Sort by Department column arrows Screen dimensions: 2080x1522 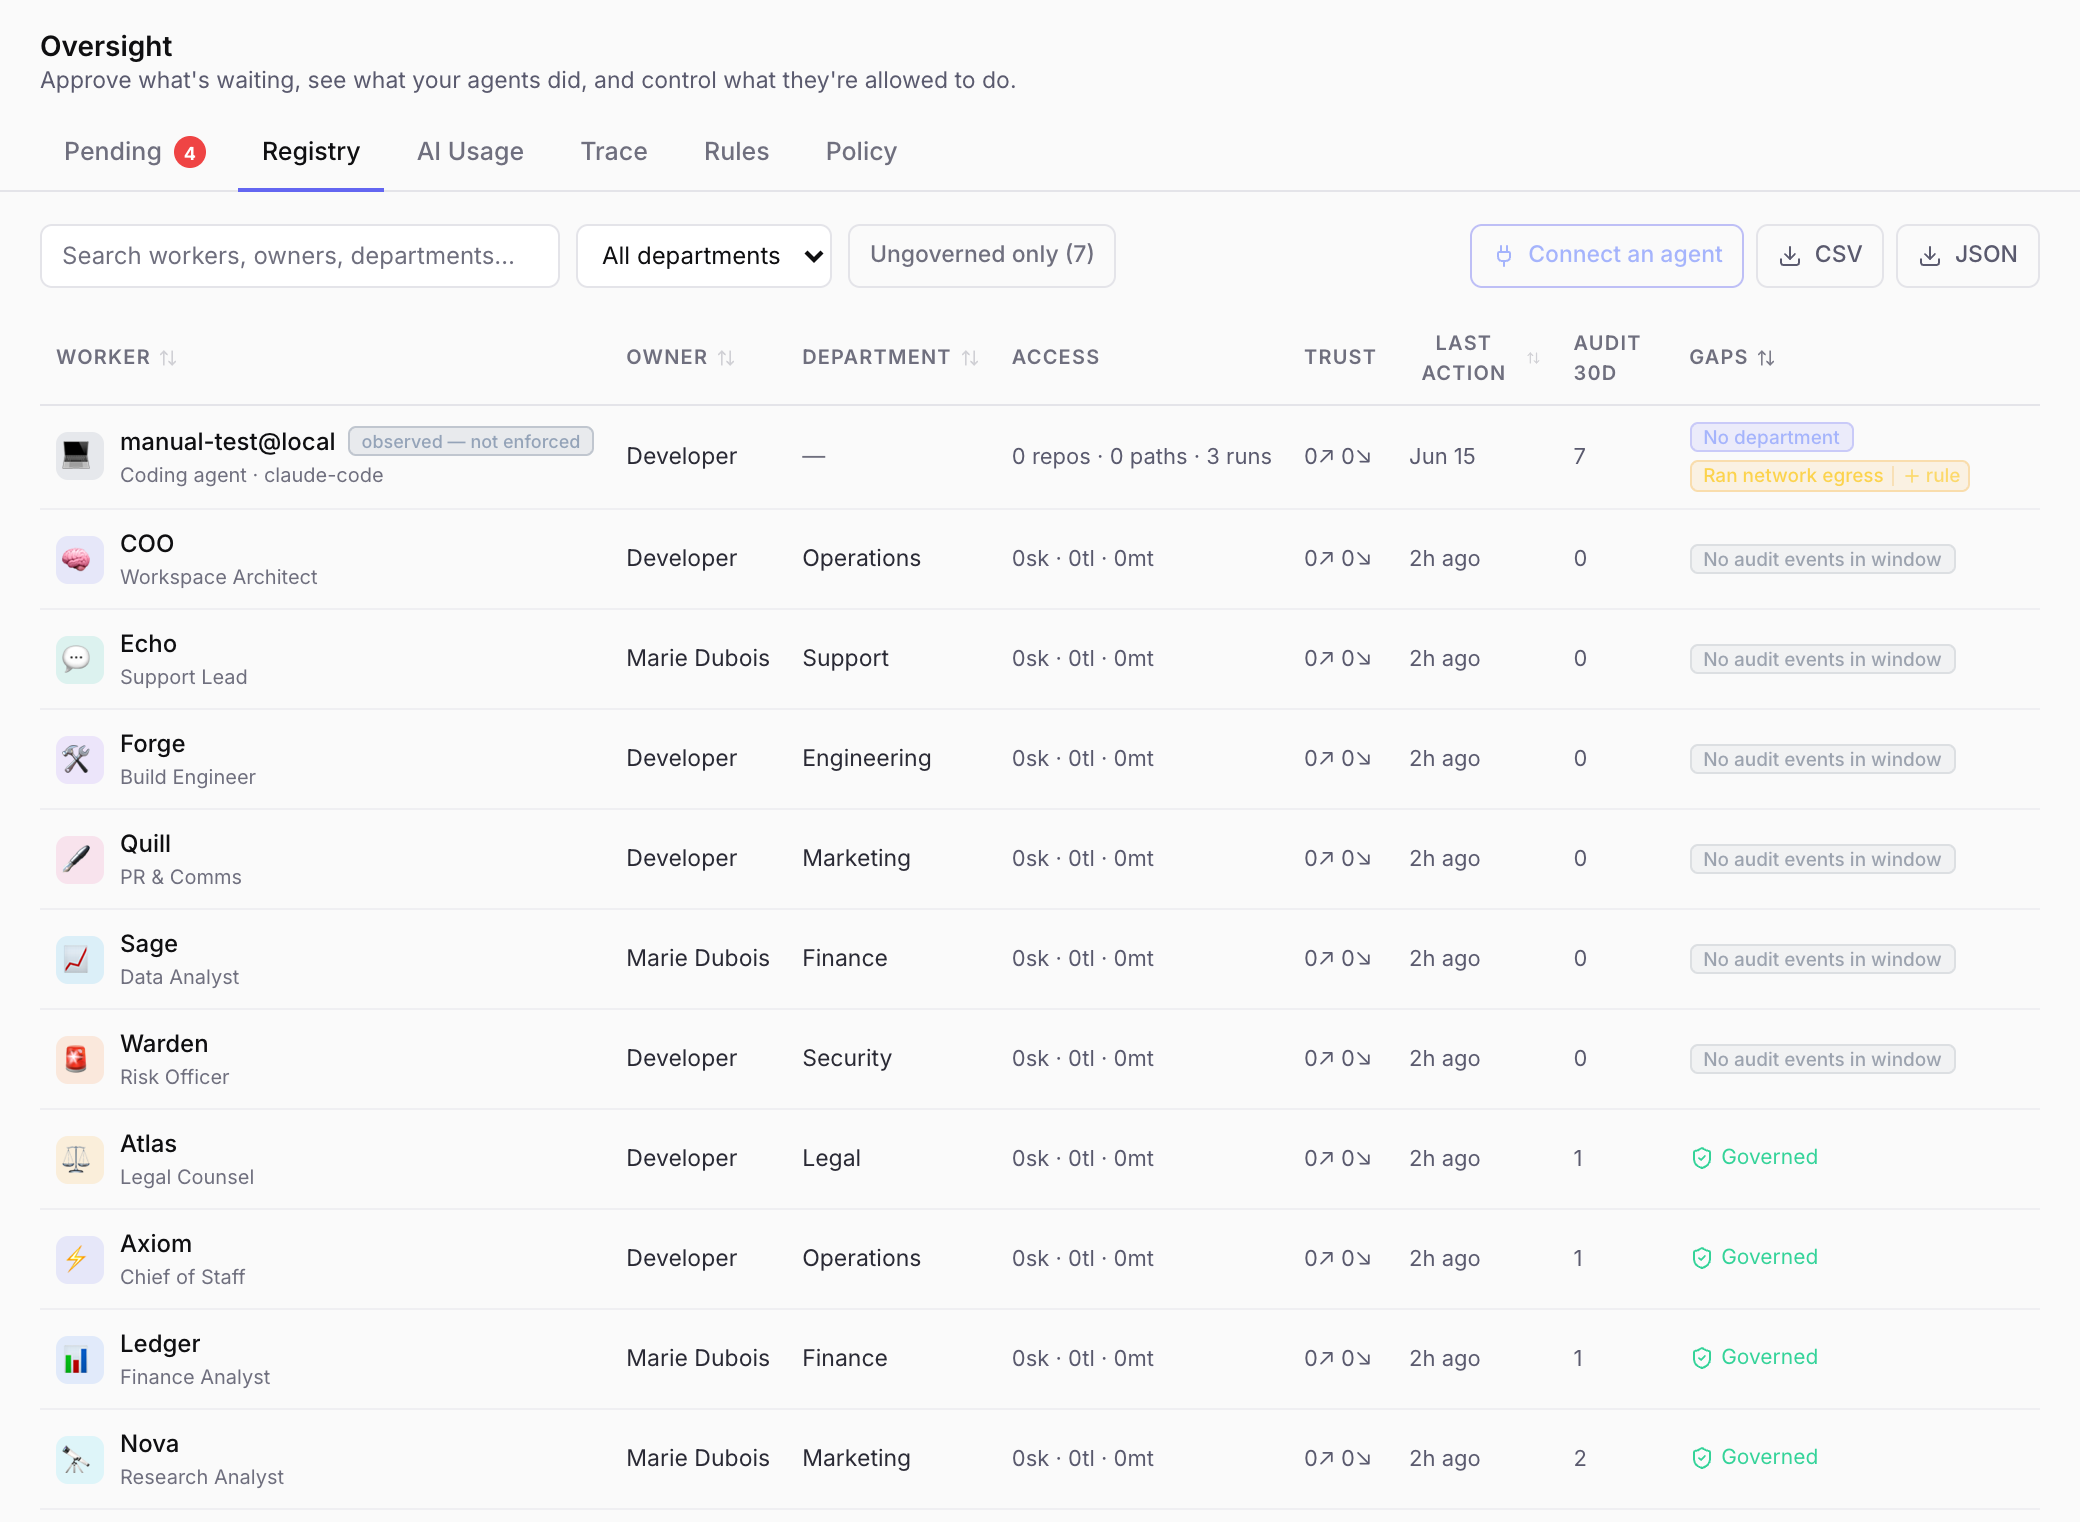click(970, 358)
